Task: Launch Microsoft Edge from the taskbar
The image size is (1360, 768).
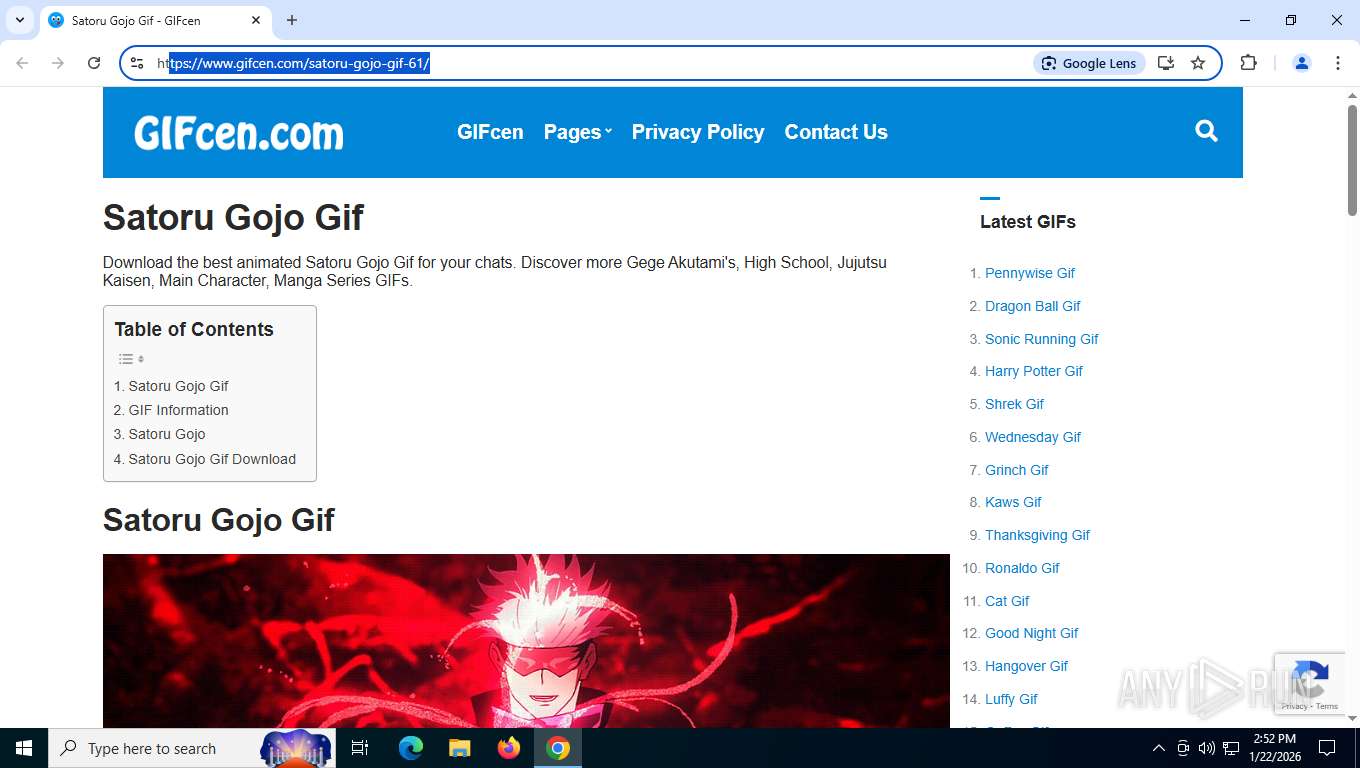Action: pyautogui.click(x=411, y=748)
